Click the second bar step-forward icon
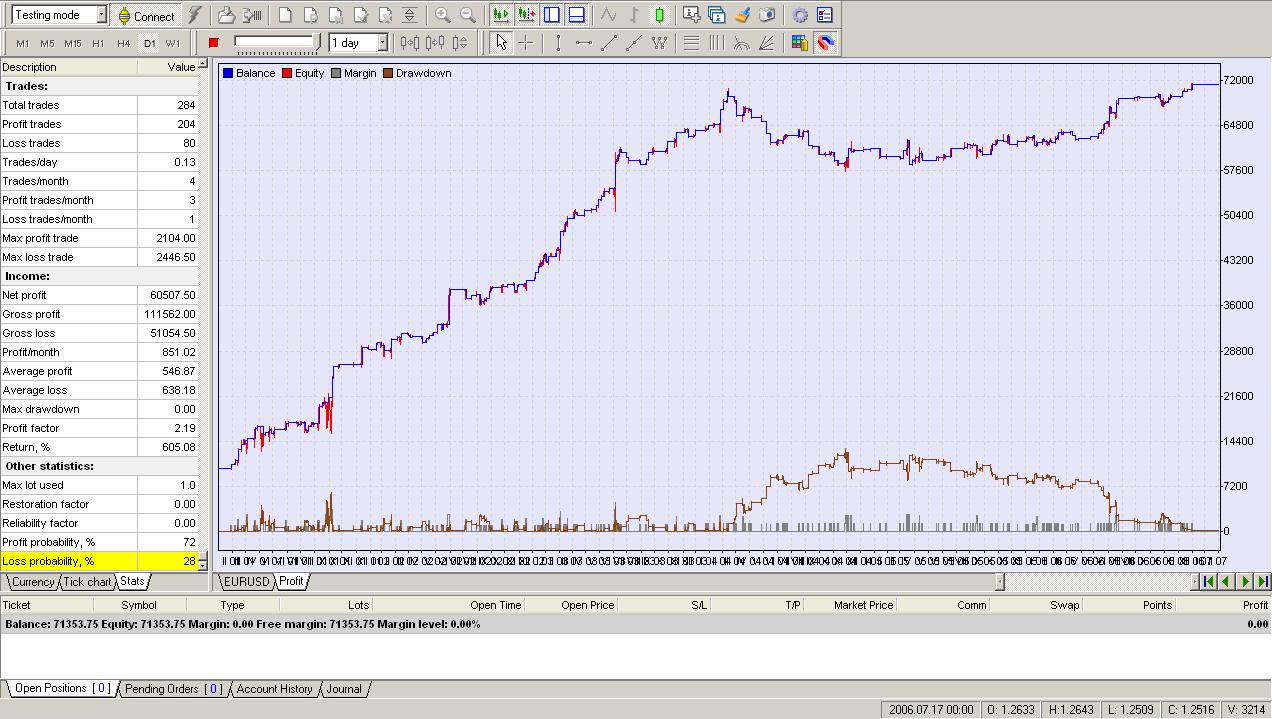The height and width of the screenshot is (719, 1272). pos(434,43)
